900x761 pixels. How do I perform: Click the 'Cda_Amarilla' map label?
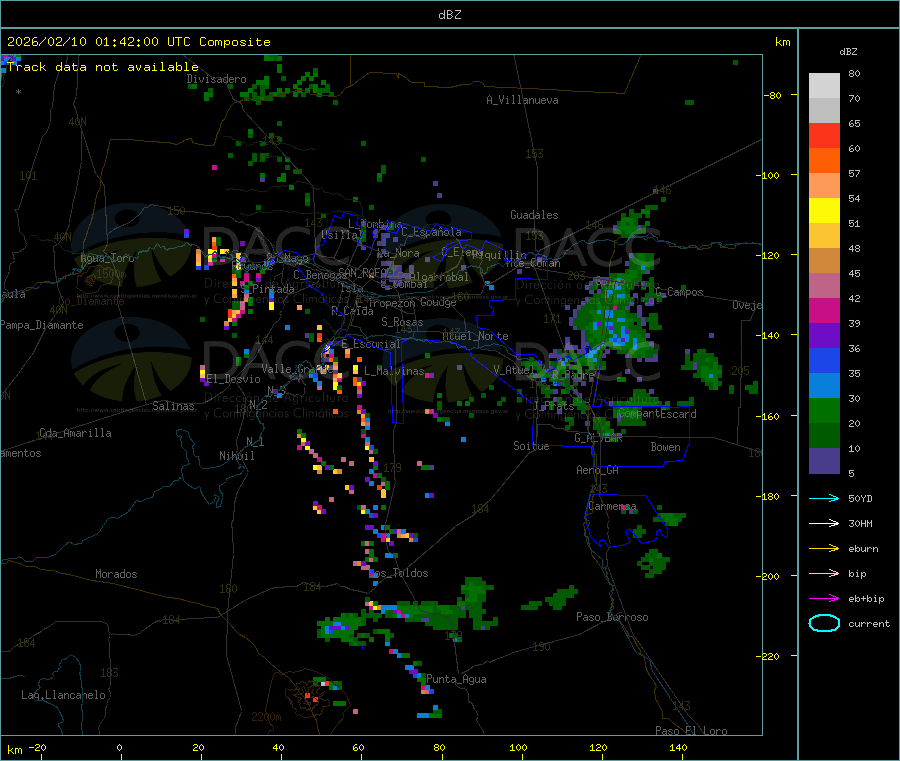pyautogui.click(x=75, y=433)
